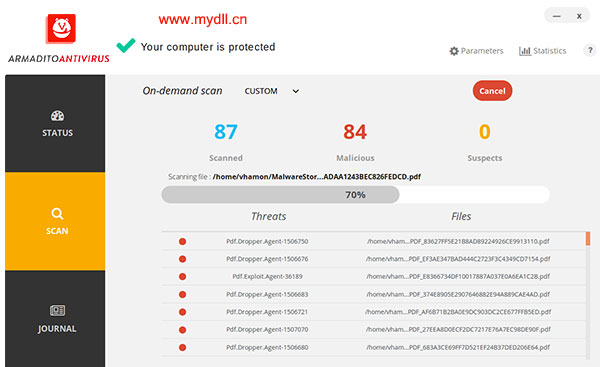Click file path PDF_AF6B71B2BA0E9DC903DC2CE677FFB5ED.pdf
Screen dimensions: 600x367
pyautogui.click(x=458, y=312)
